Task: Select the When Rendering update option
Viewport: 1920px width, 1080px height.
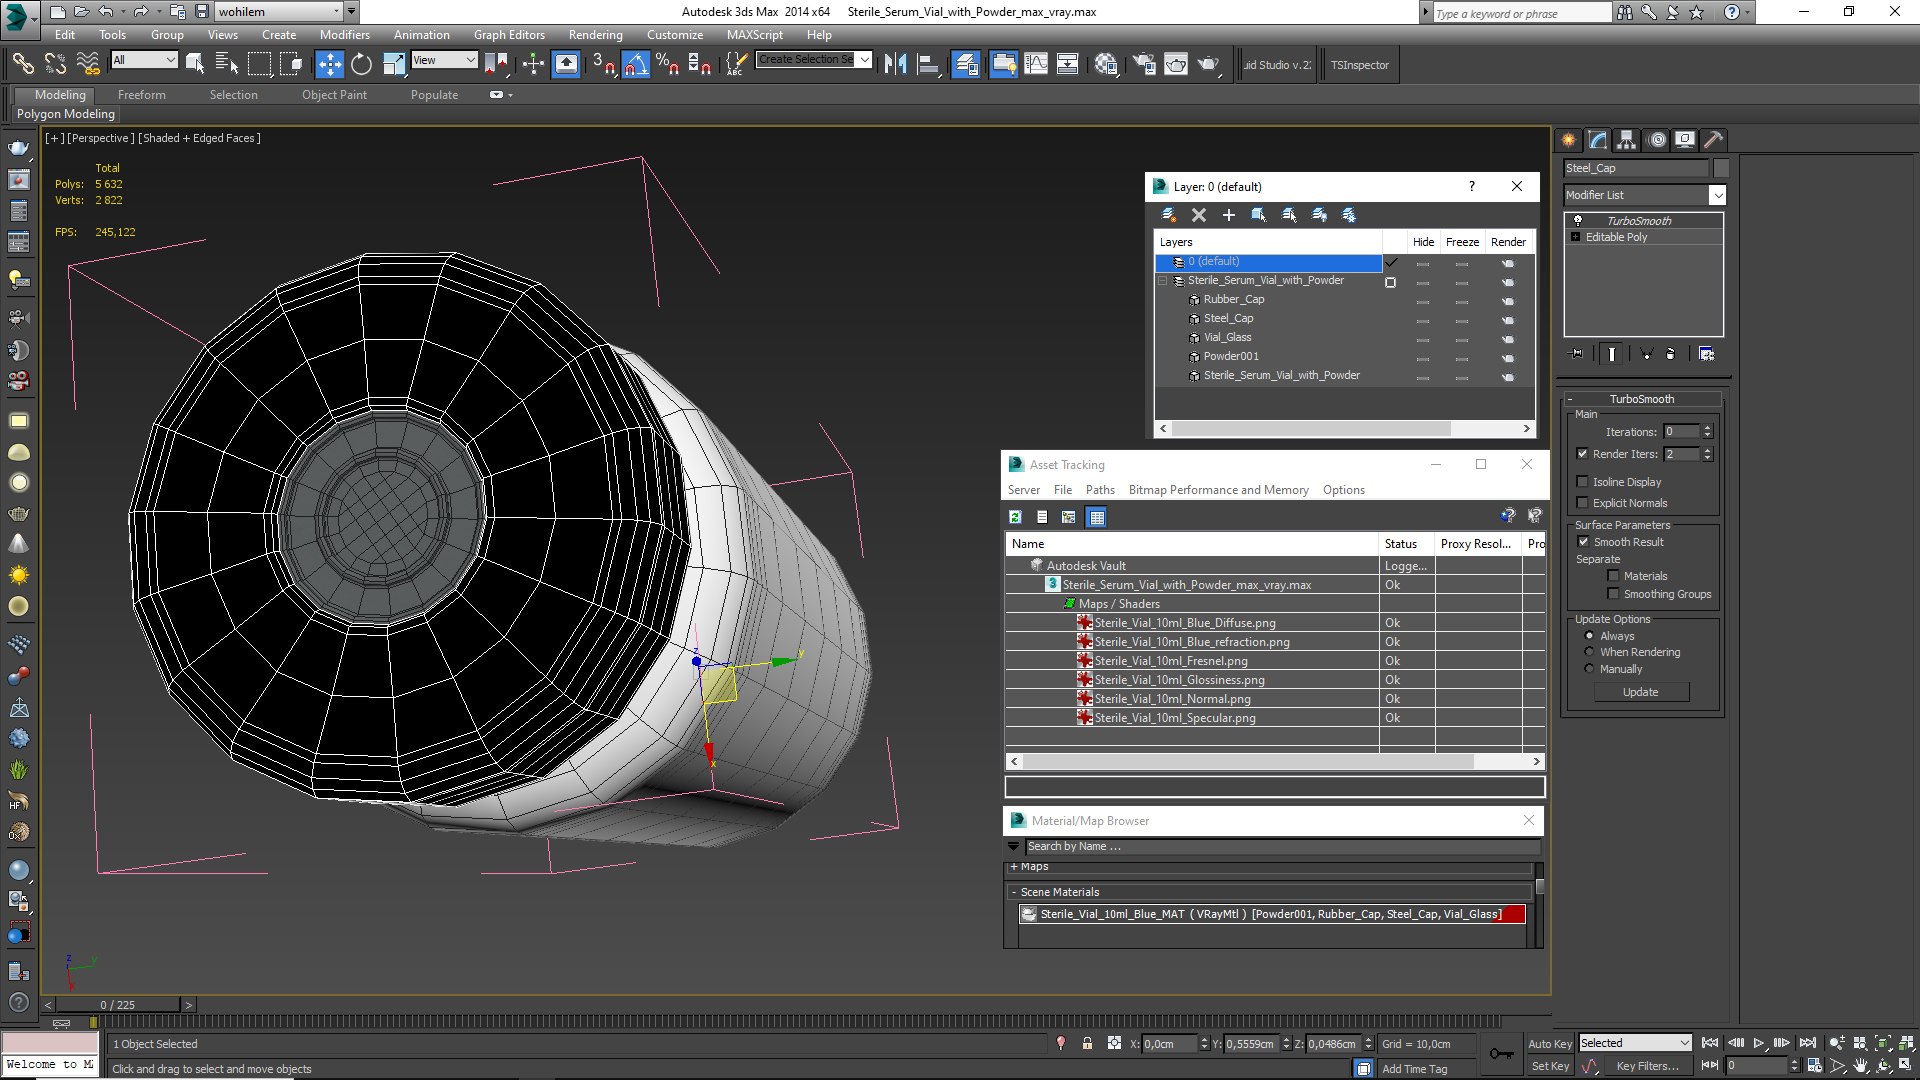Action: click(1589, 652)
